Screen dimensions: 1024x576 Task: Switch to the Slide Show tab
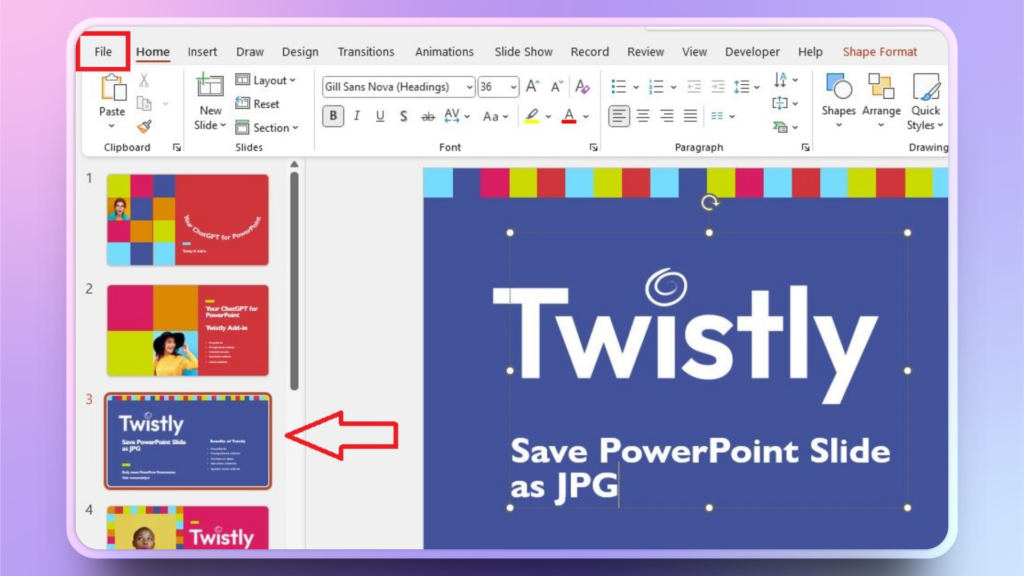523,52
